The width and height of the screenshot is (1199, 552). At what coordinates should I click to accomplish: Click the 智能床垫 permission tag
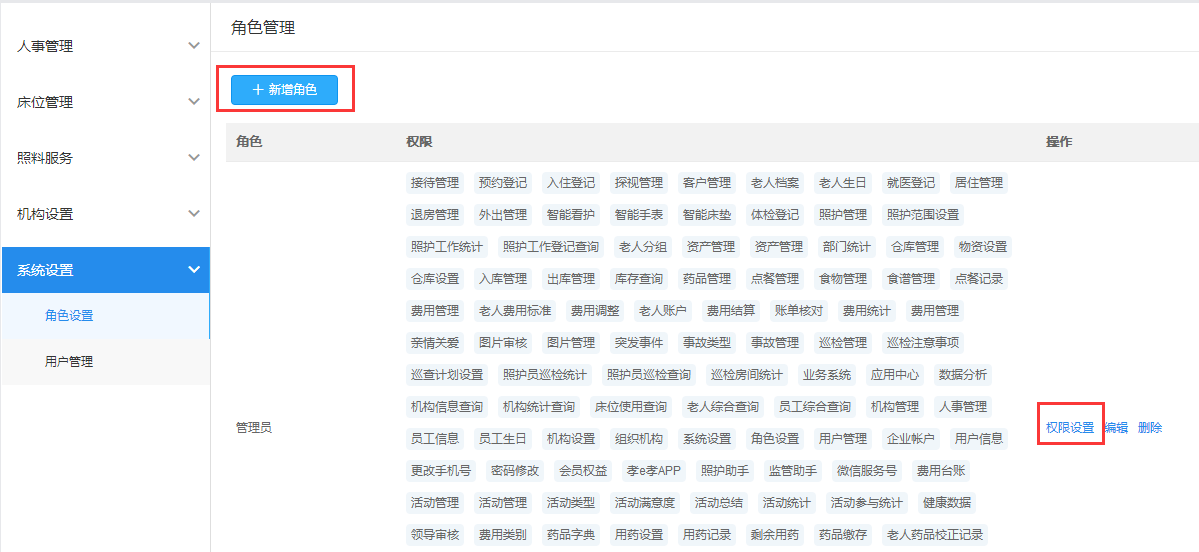[x=707, y=215]
